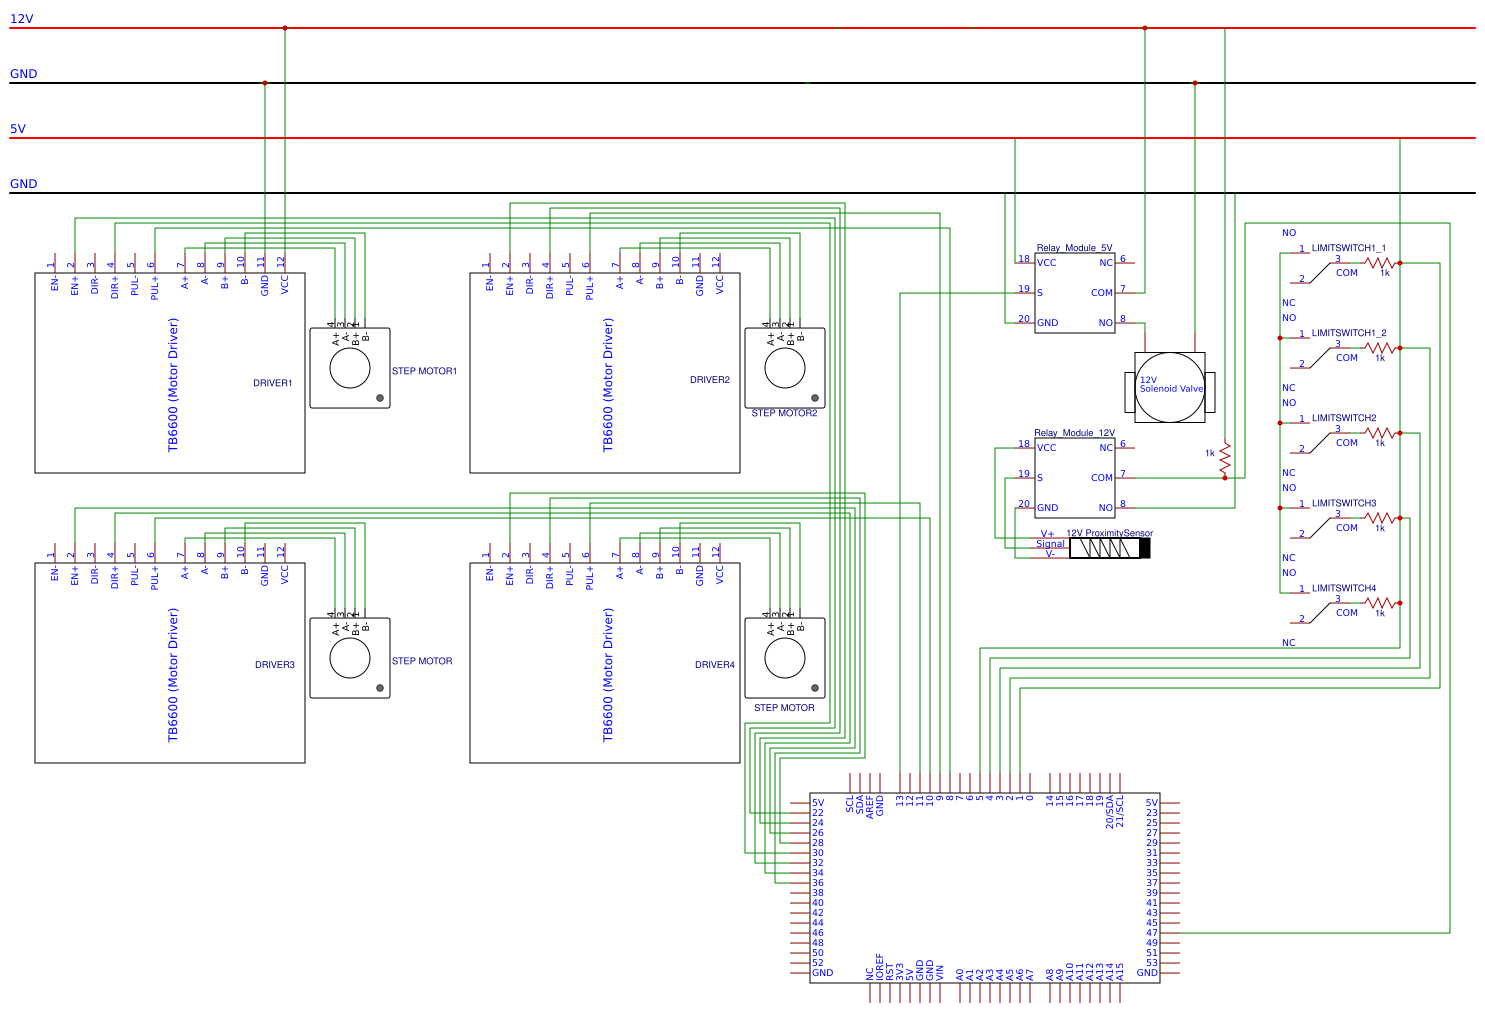
Task: Click the 12V Solenoid Valve text
Action: tap(1171, 384)
